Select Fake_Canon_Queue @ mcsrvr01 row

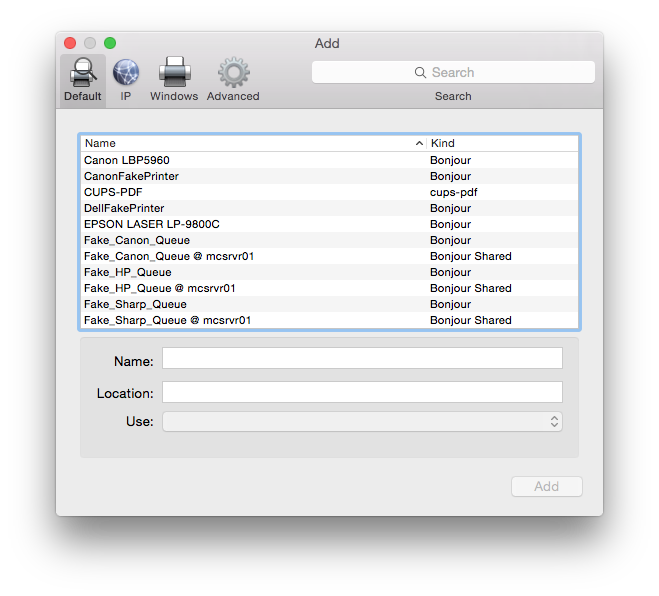(330, 256)
